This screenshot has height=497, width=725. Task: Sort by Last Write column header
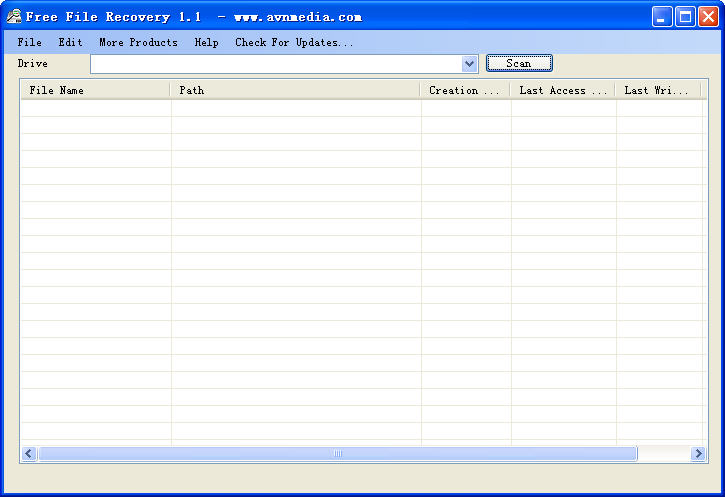(x=657, y=90)
